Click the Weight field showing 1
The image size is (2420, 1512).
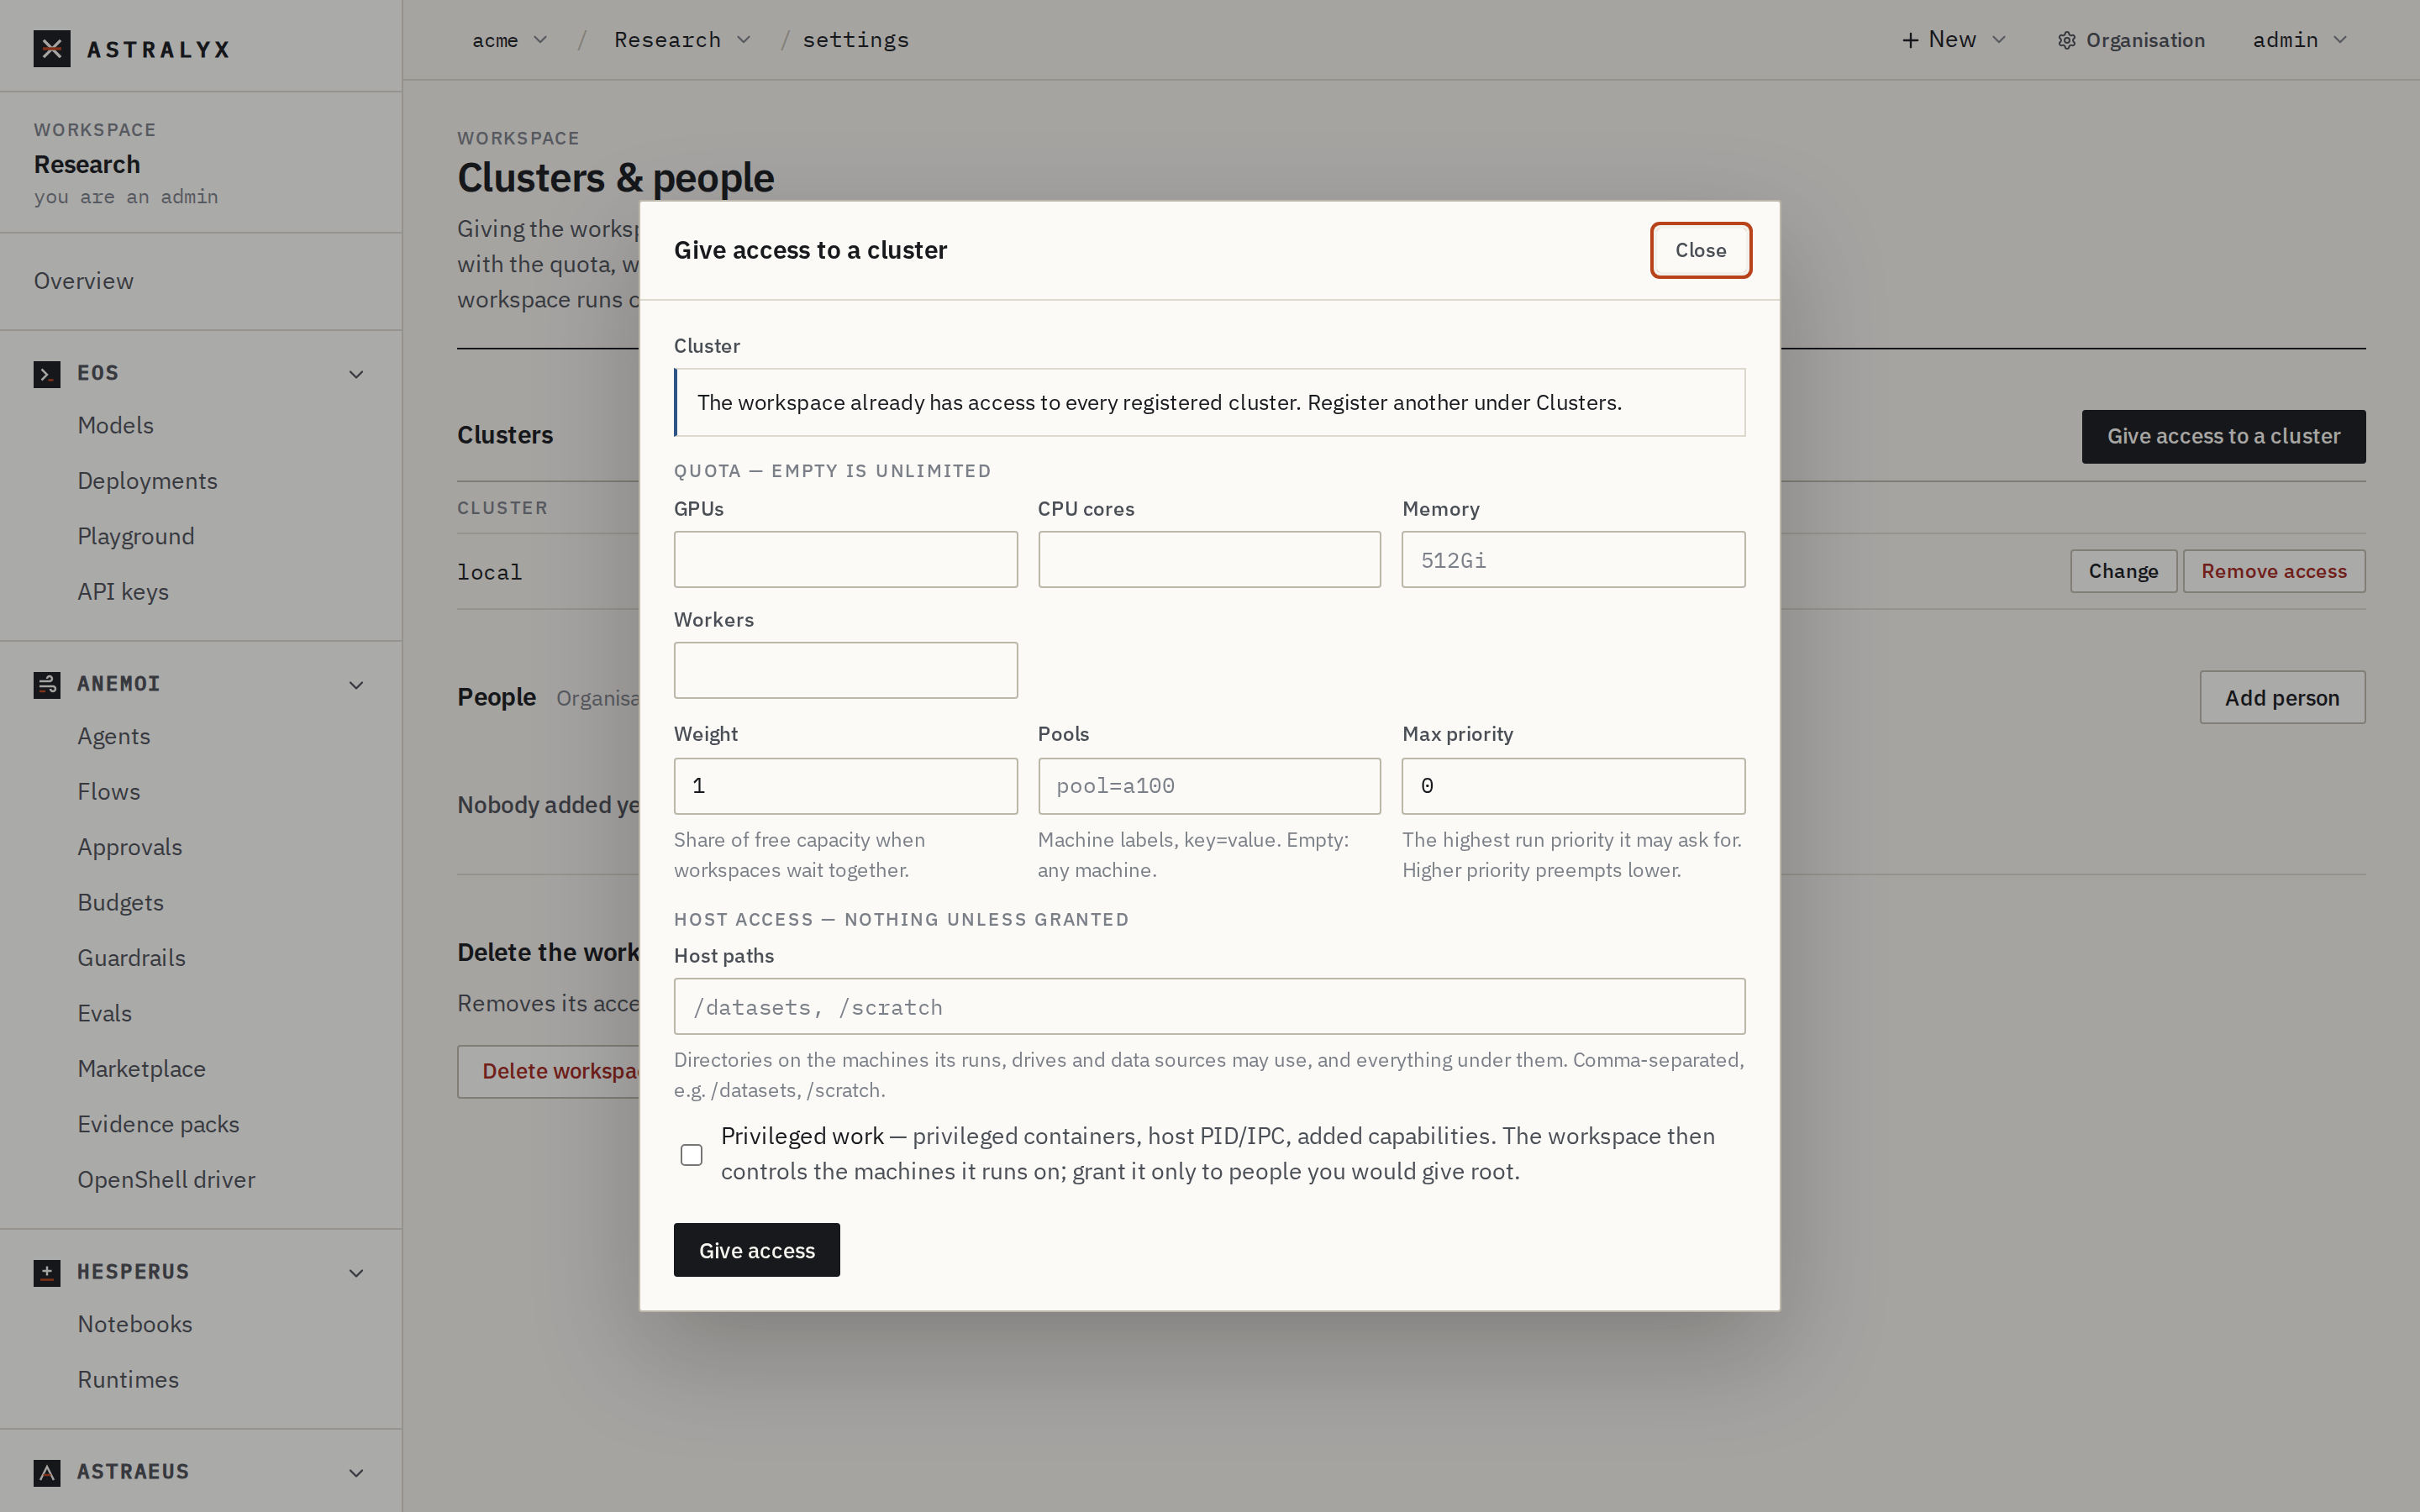(x=846, y=786)
